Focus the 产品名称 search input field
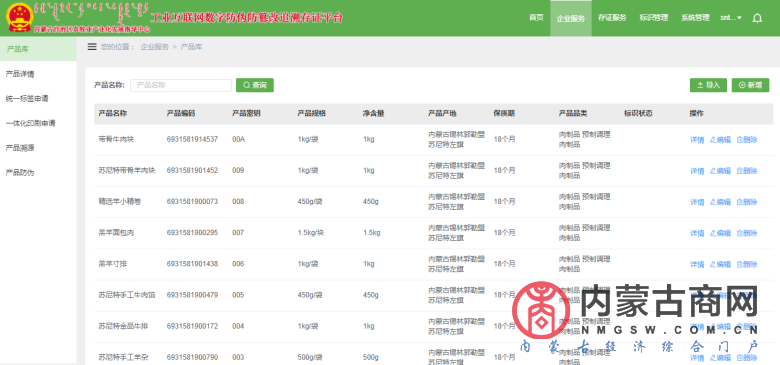The image size is (780, 365). click(x=181, y=86)
